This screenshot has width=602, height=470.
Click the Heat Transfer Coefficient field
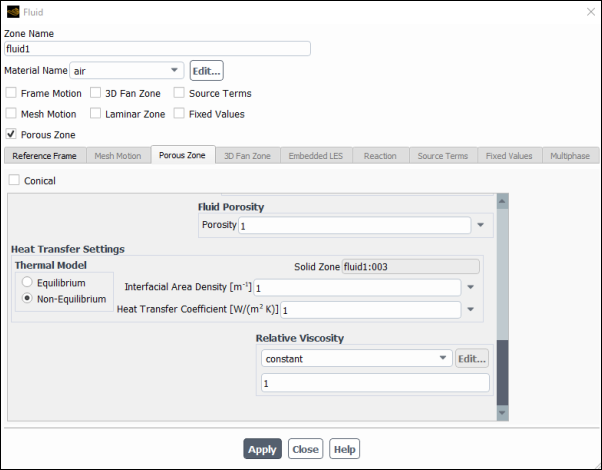(x=371, y=310)
